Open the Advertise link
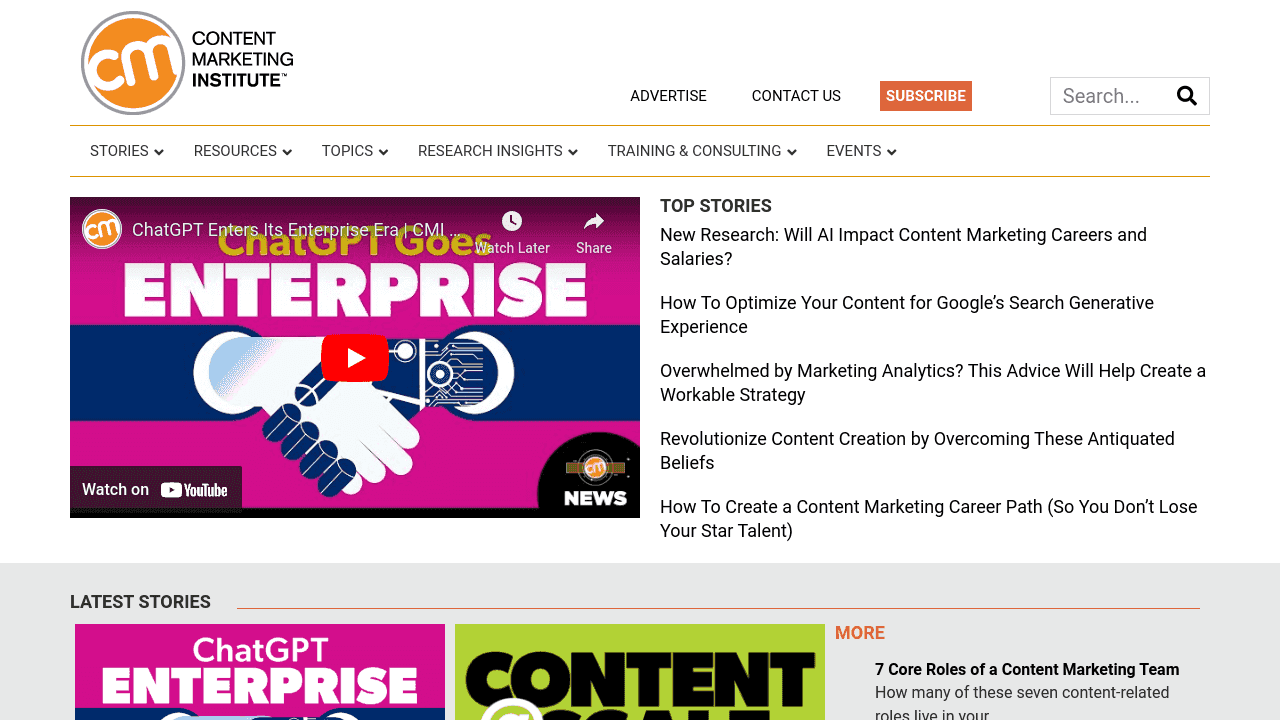Screen dimensions: 1280x720 point(668,96)
